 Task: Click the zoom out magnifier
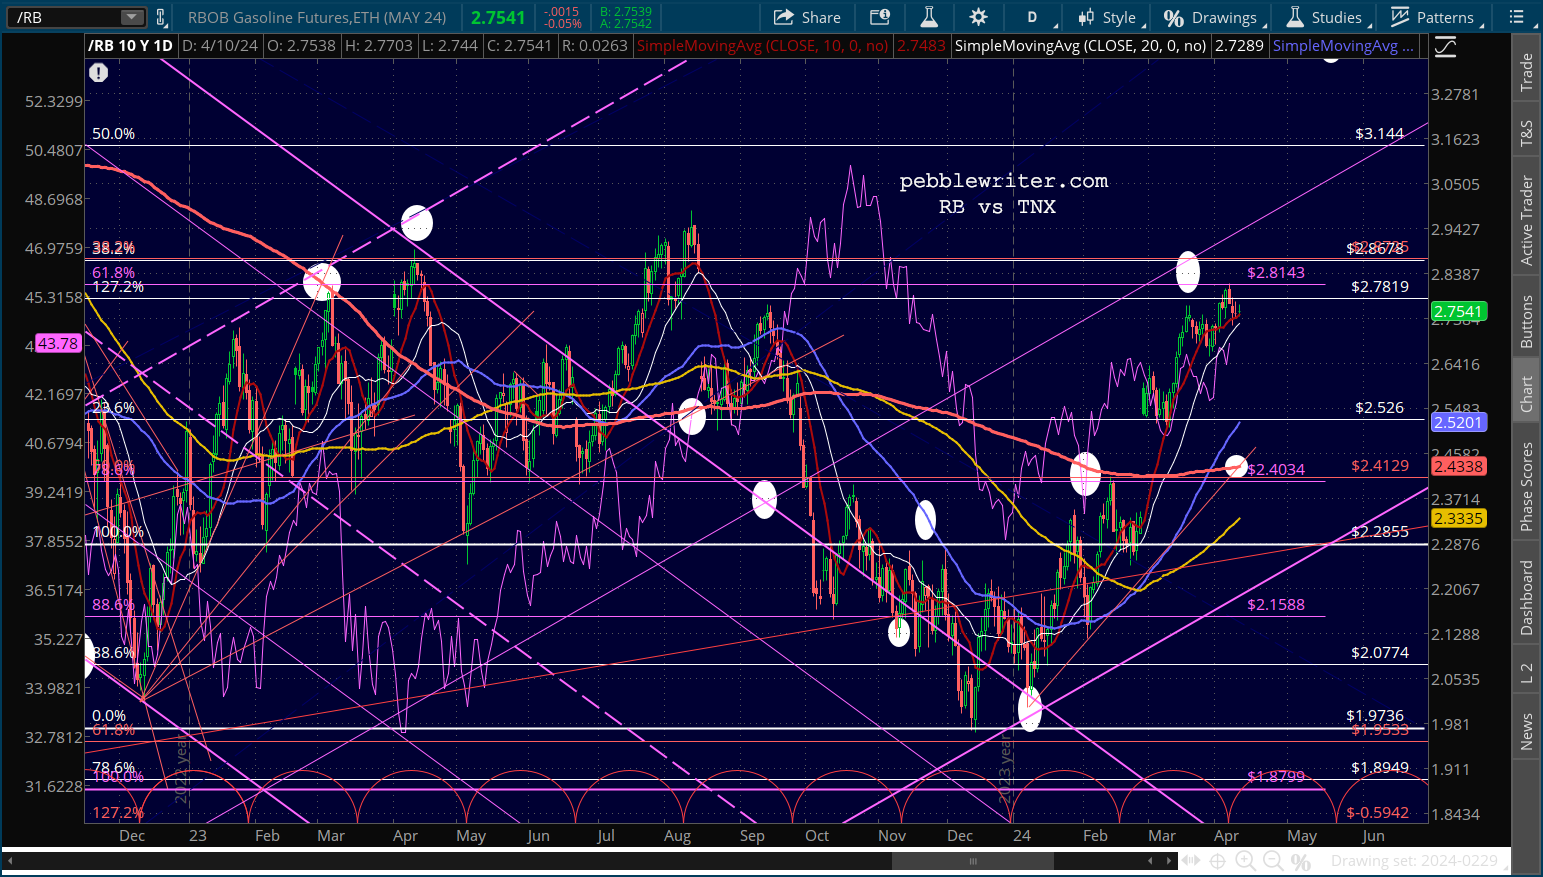tap(1272, 861)
